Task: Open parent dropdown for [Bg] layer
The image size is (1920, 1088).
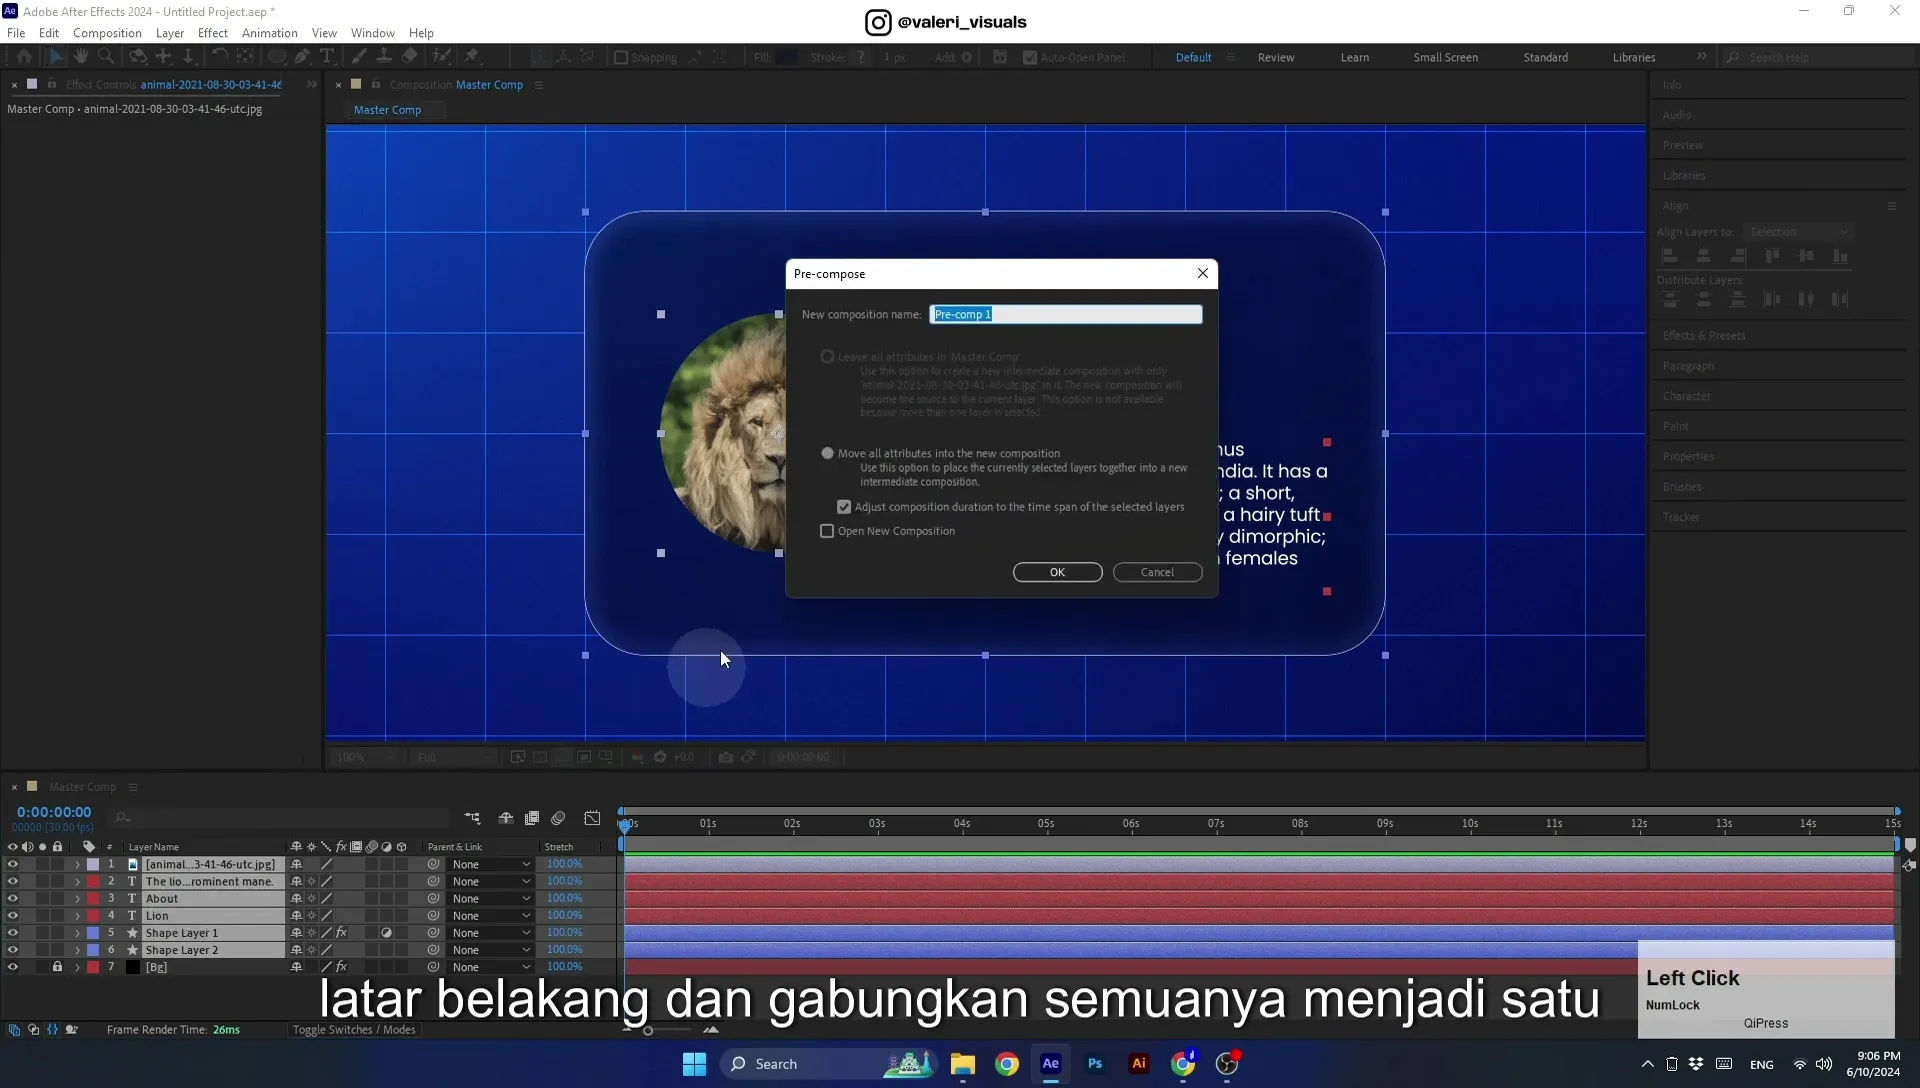Action: 491,967
